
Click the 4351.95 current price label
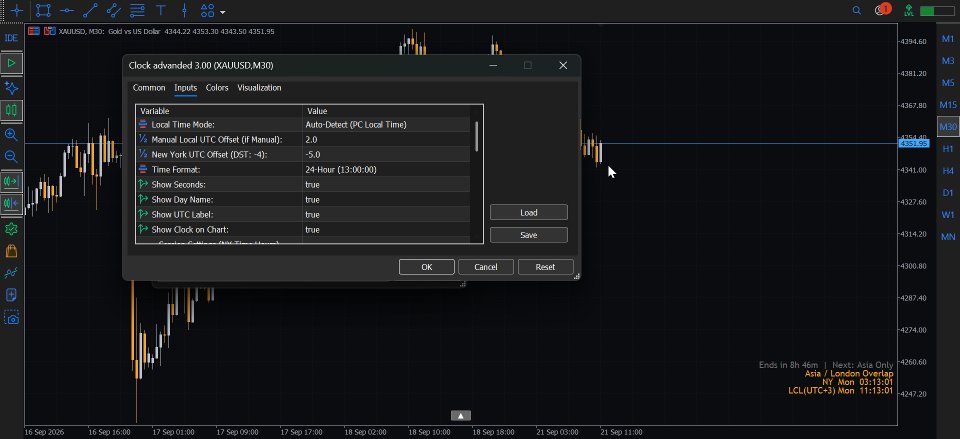pos(913,144)
